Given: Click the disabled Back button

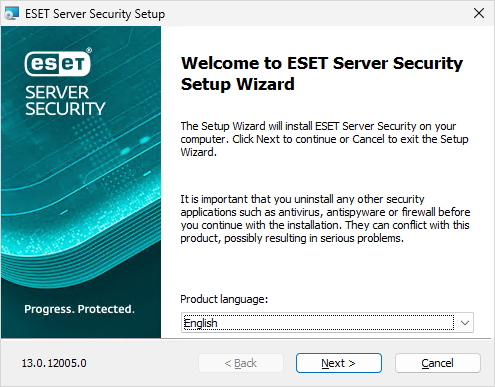Looking at the screenshot, I should click(x=241, y=363).
